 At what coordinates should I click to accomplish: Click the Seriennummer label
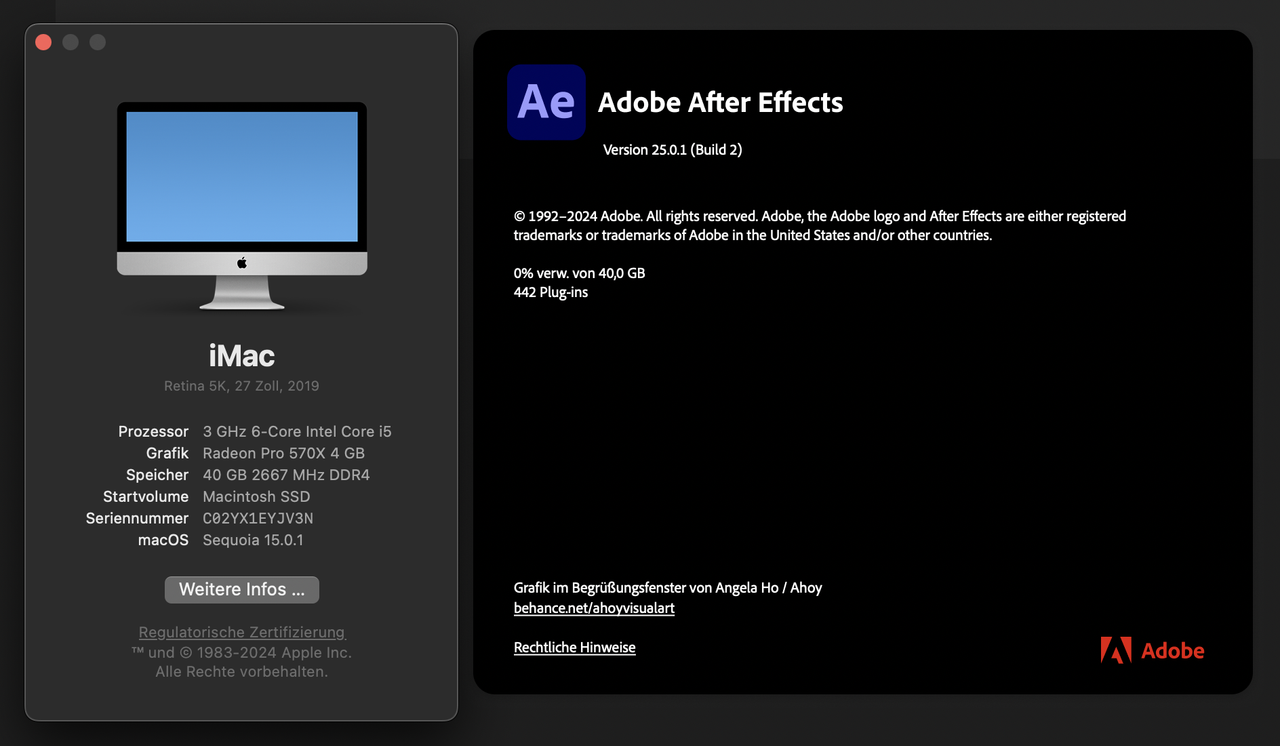pyautogui.click(x=137, y=518)
